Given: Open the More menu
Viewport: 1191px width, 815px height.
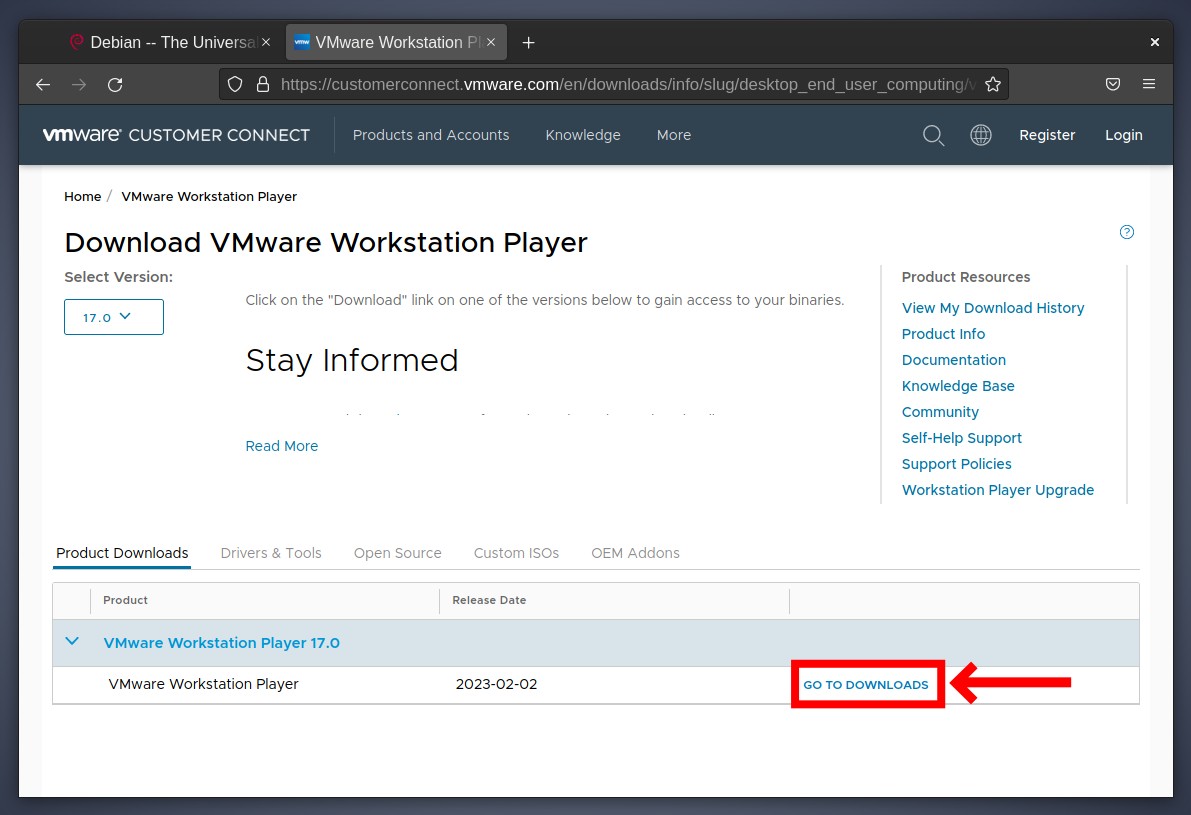Looking at the screenshot, I should (x=674, y=135).
